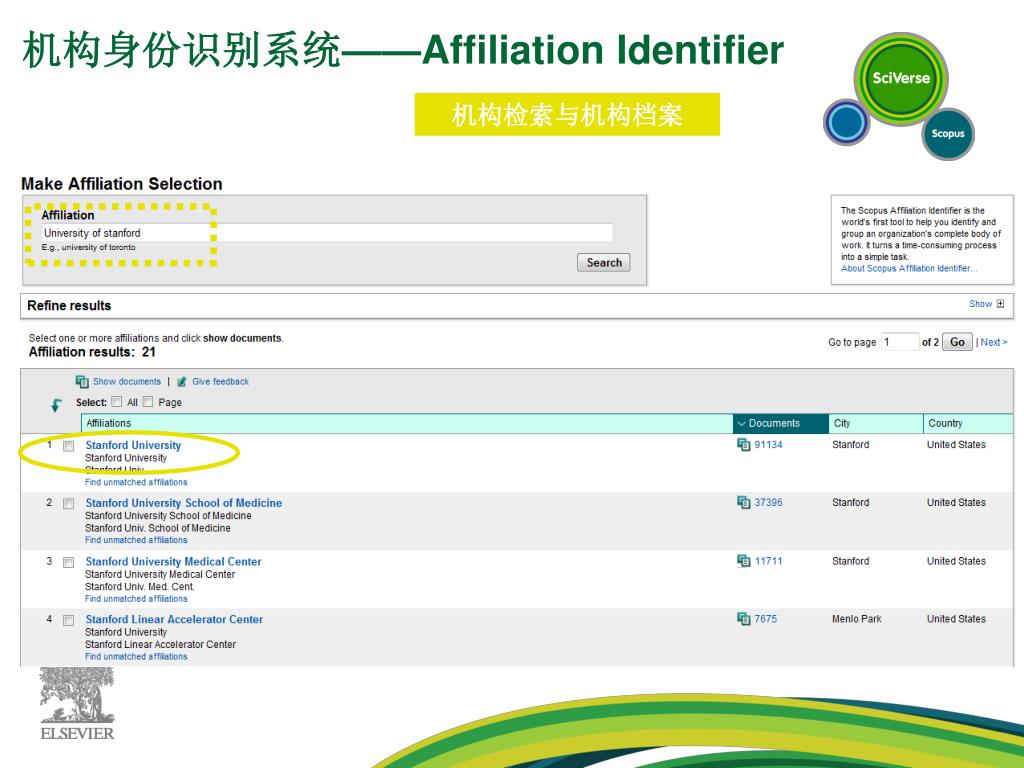Screen dimensions: 1024x768
Task: Open documents icon for 7675 row
Action: tap(743, 618)
